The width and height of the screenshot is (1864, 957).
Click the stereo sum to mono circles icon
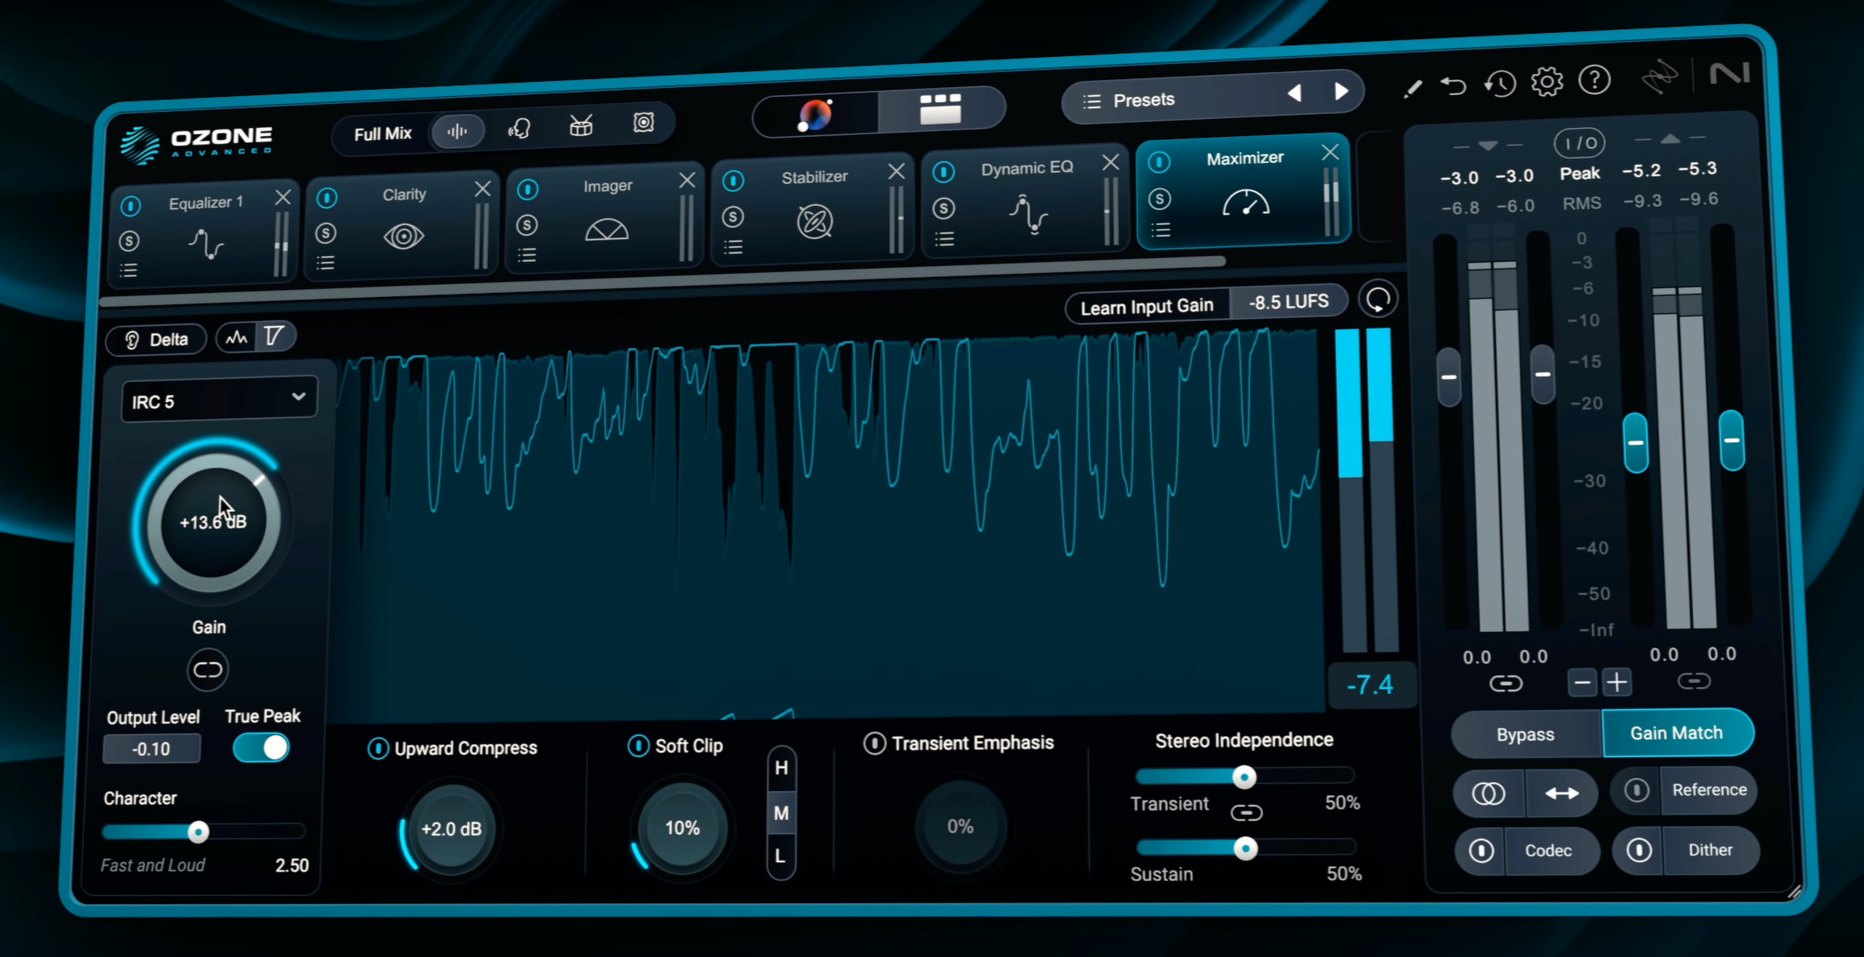pos(1489,794)
